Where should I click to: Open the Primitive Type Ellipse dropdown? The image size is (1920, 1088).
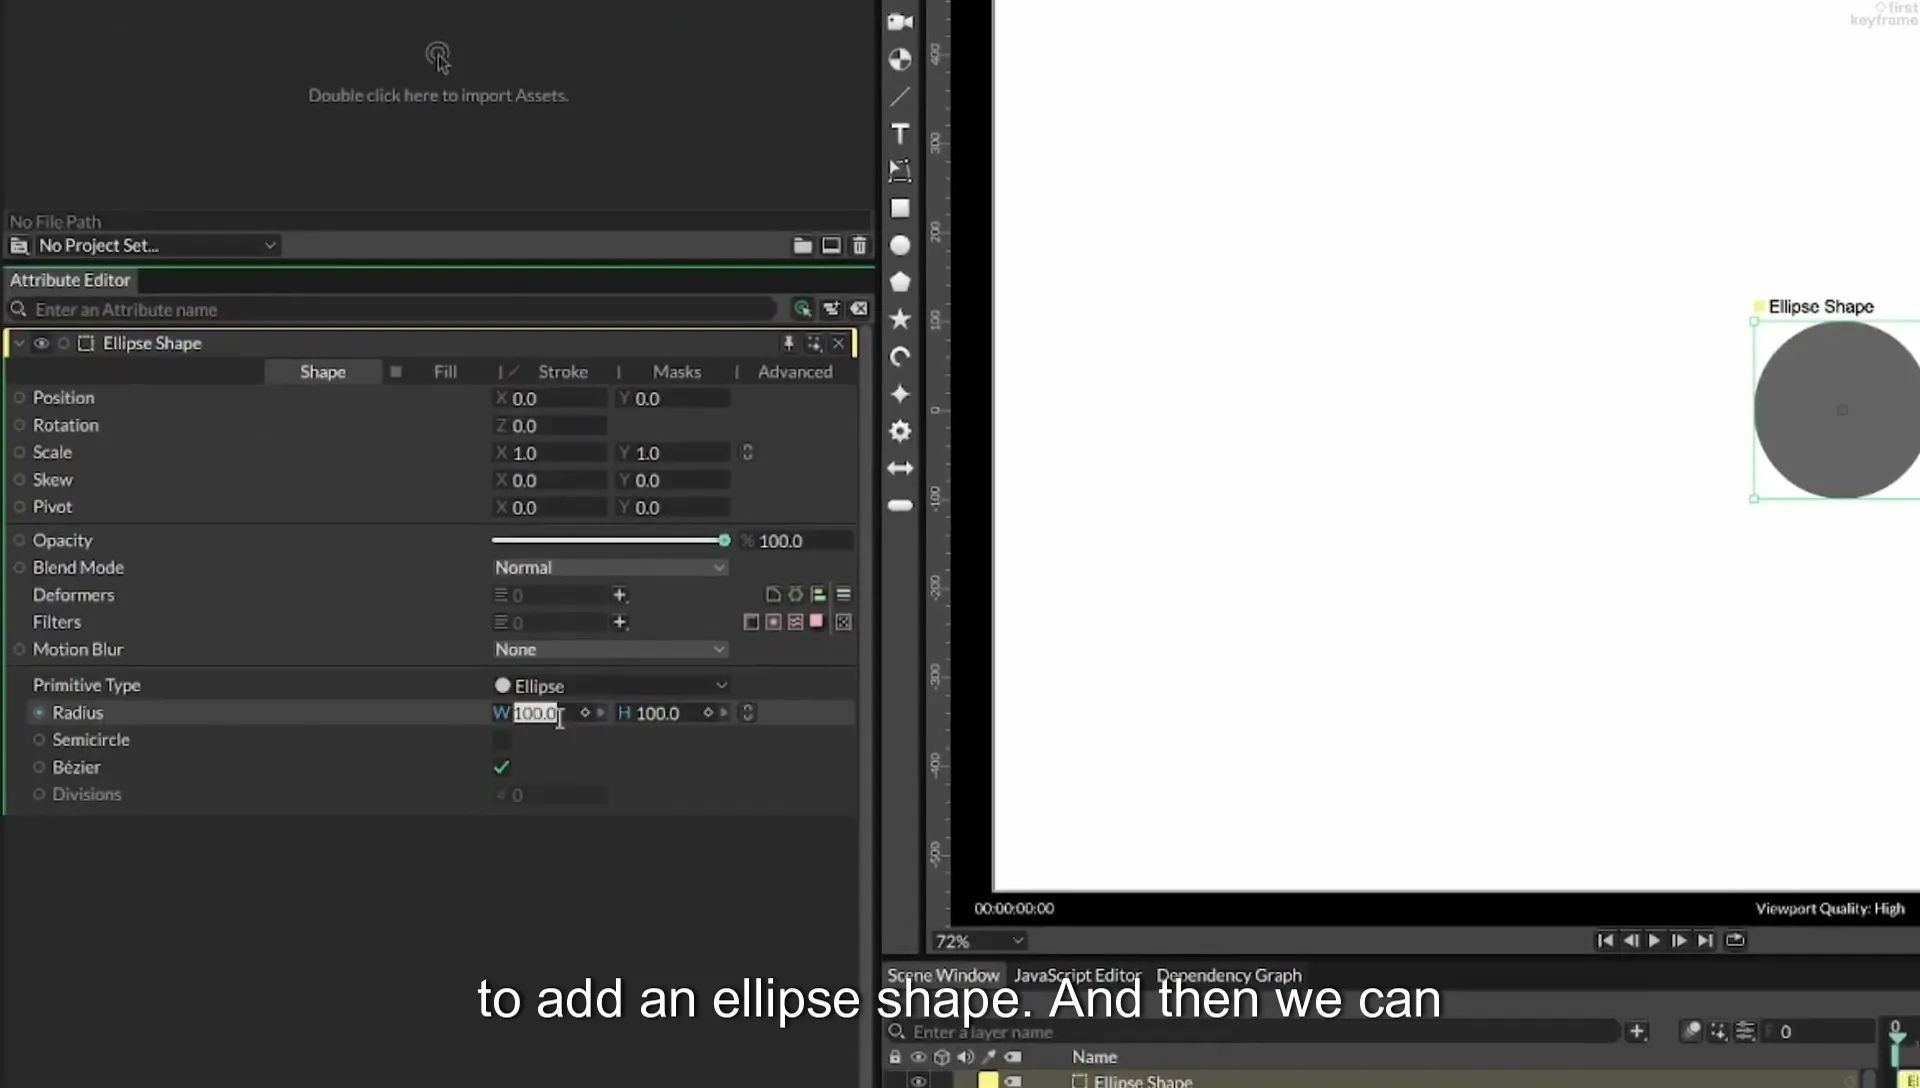pos(611,686)
